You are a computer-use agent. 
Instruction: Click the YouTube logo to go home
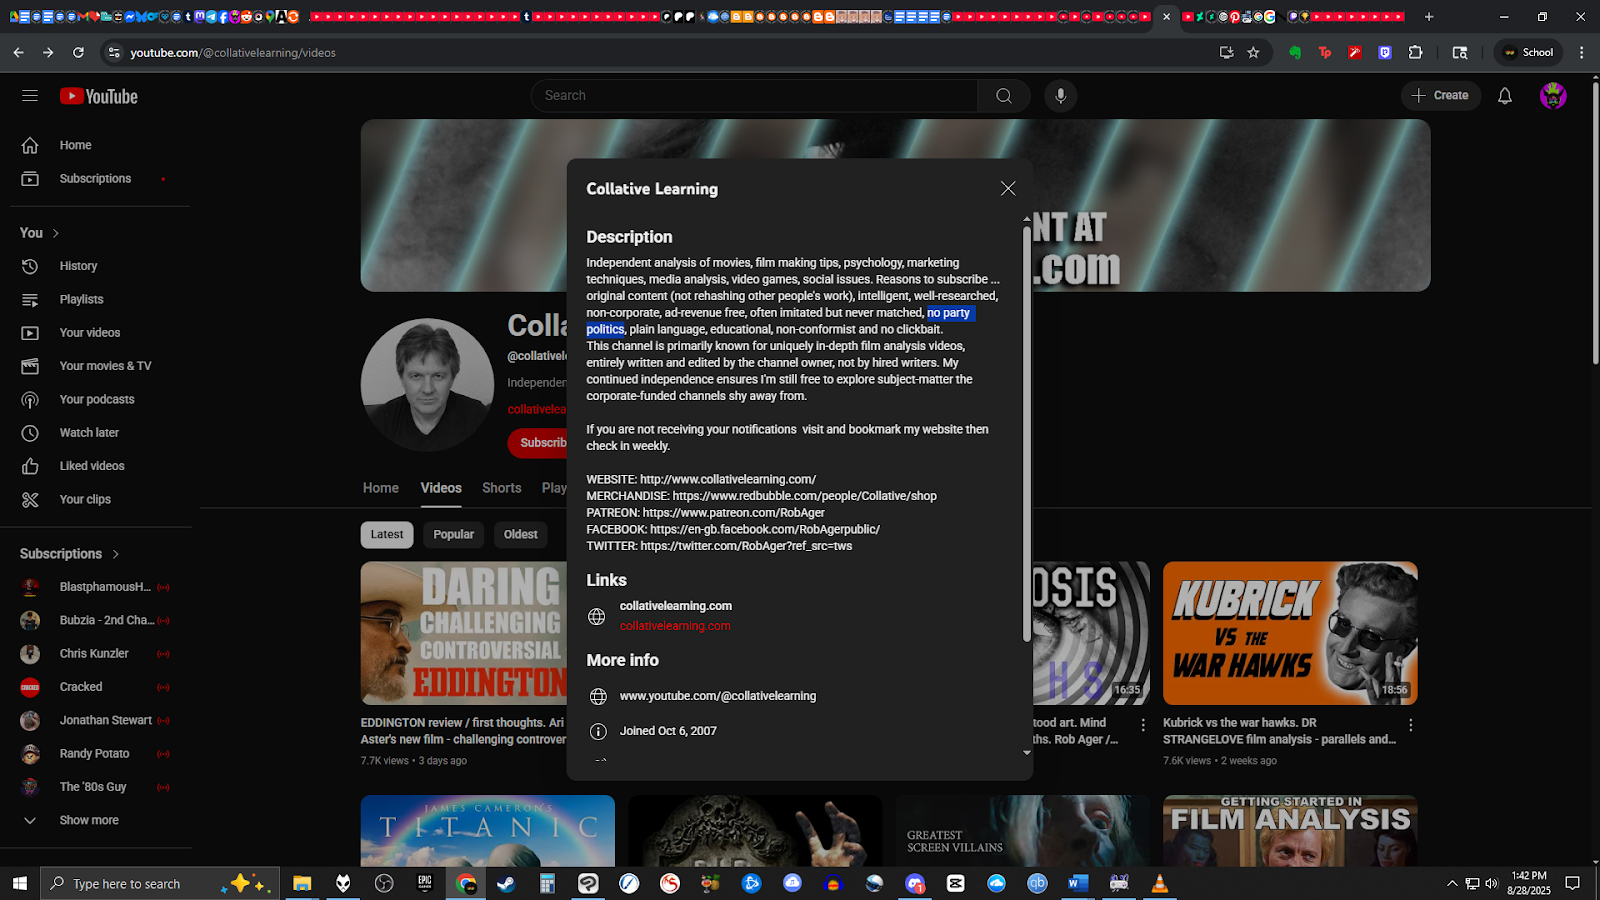coord(99,96)
